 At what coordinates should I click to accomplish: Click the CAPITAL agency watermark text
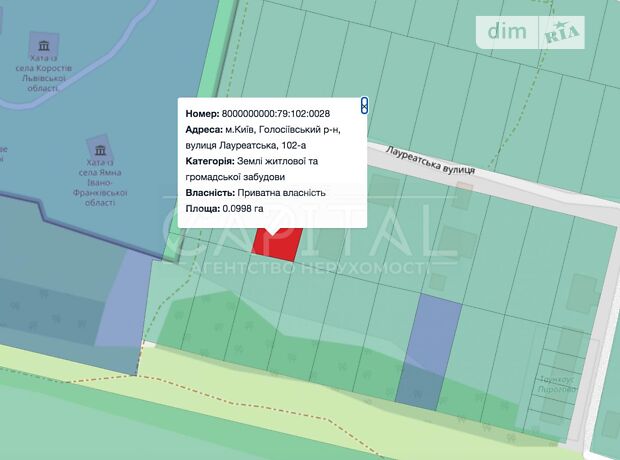tap(300, 225)
